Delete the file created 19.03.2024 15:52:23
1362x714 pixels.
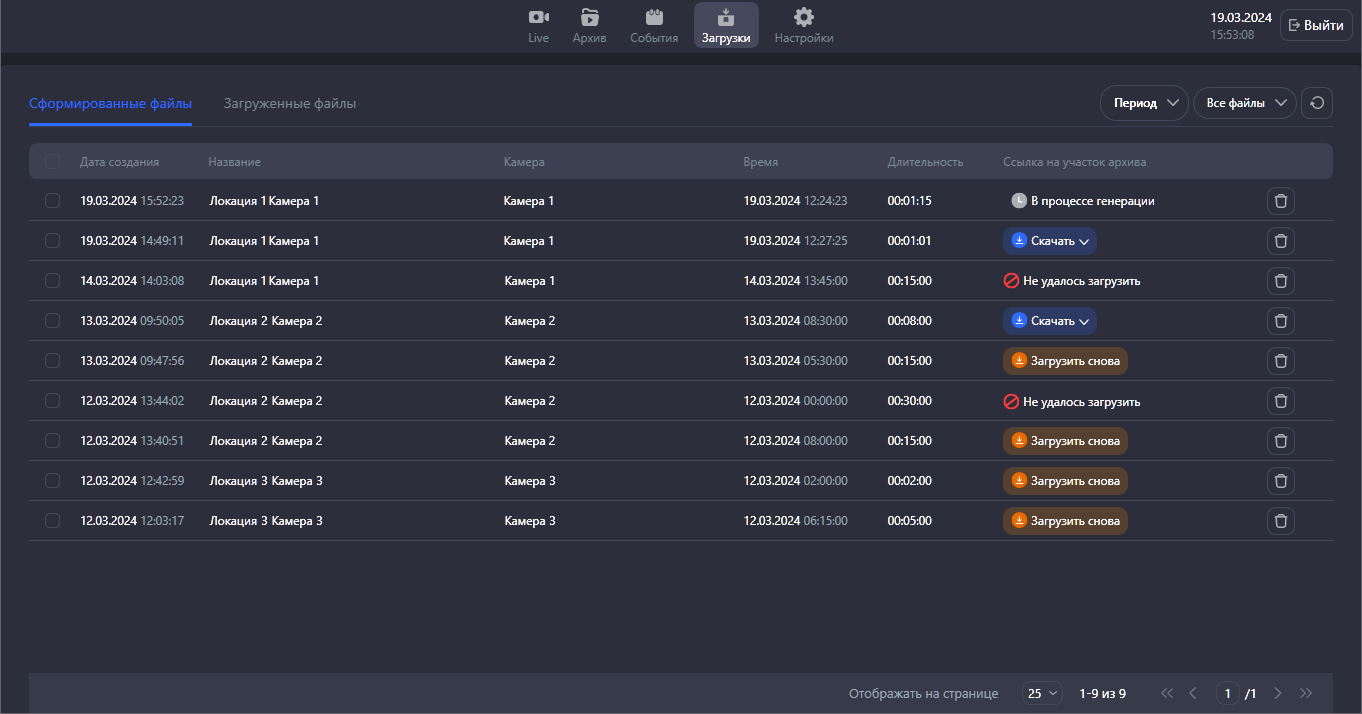click(x=1281, y=201)
